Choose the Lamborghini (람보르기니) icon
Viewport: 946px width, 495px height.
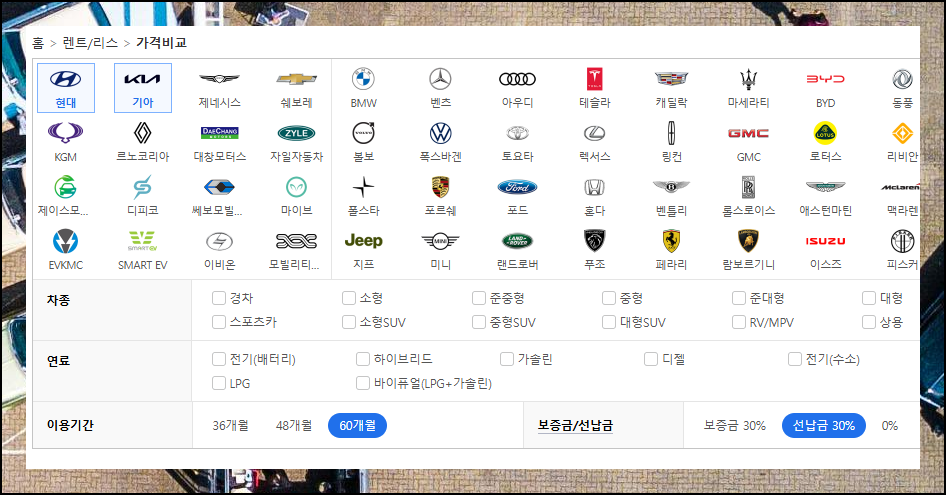(748, 241)
